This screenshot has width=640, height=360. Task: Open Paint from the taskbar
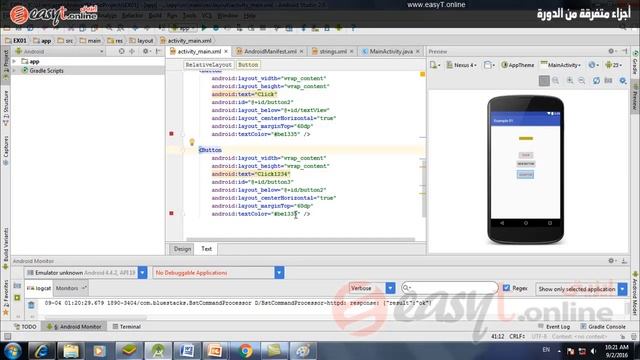303,351
